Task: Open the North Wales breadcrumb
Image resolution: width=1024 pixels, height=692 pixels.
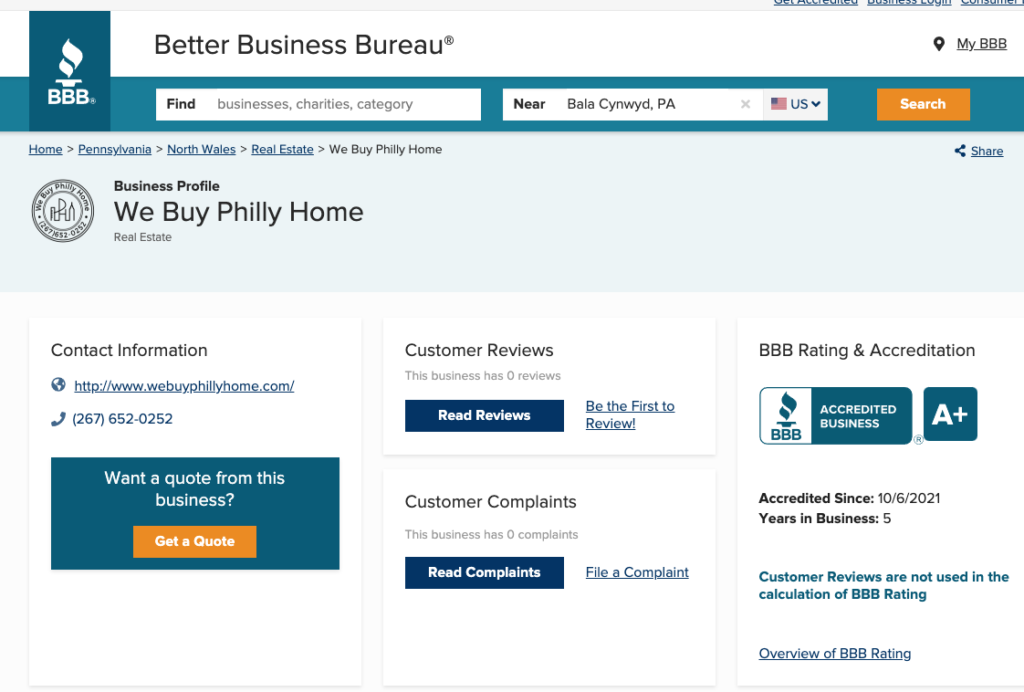Action: pyautogui.click(x=201, y=149)
